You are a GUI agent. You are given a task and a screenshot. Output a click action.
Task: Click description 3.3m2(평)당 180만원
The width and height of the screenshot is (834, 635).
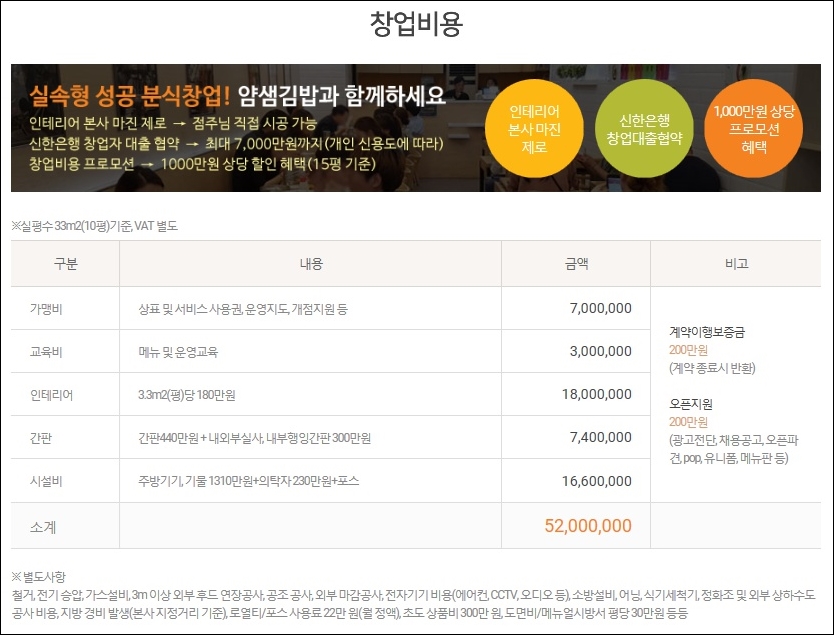point(187,395)
